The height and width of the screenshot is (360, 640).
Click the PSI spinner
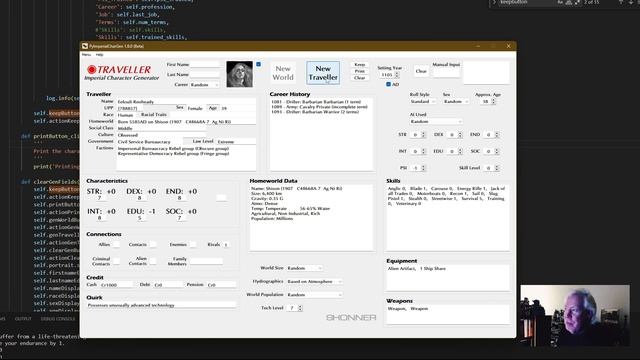[x=418, y=168]
